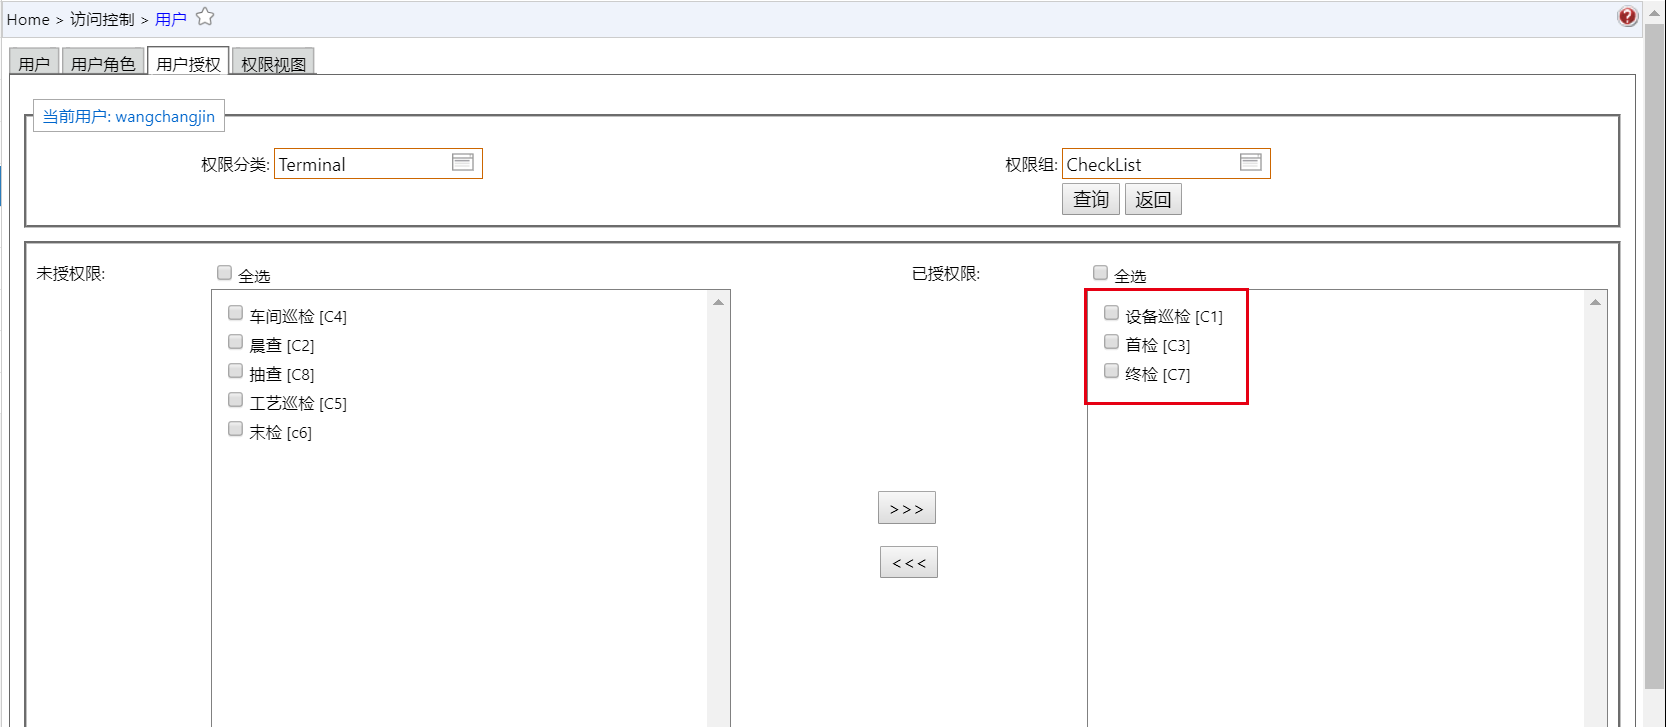Tick the 晨查 [C2] checkbox
Viewport: 1666px width, 727px height.
(x=235, y=342)
